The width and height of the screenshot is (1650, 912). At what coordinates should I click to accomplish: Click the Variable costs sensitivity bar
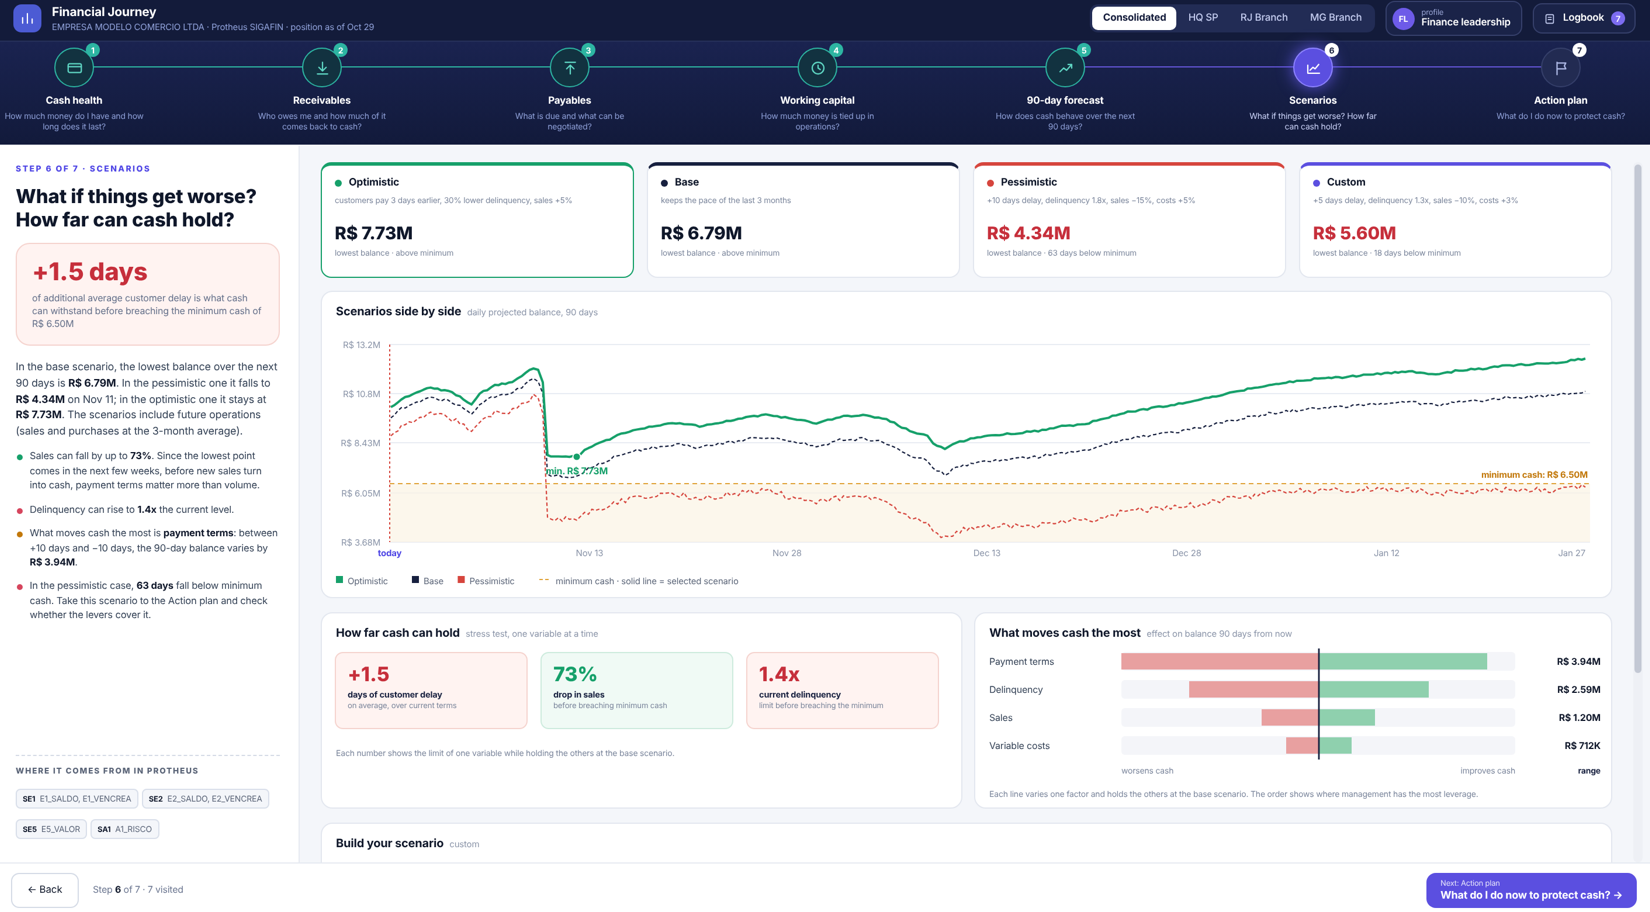click(x=1318, y=746)
